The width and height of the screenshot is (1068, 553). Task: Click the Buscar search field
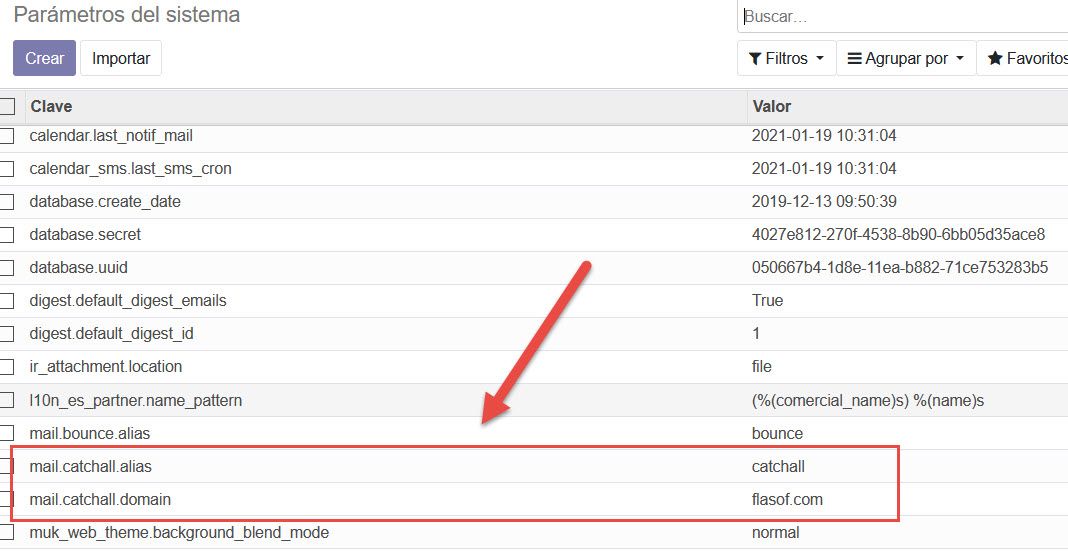(900, 17)
